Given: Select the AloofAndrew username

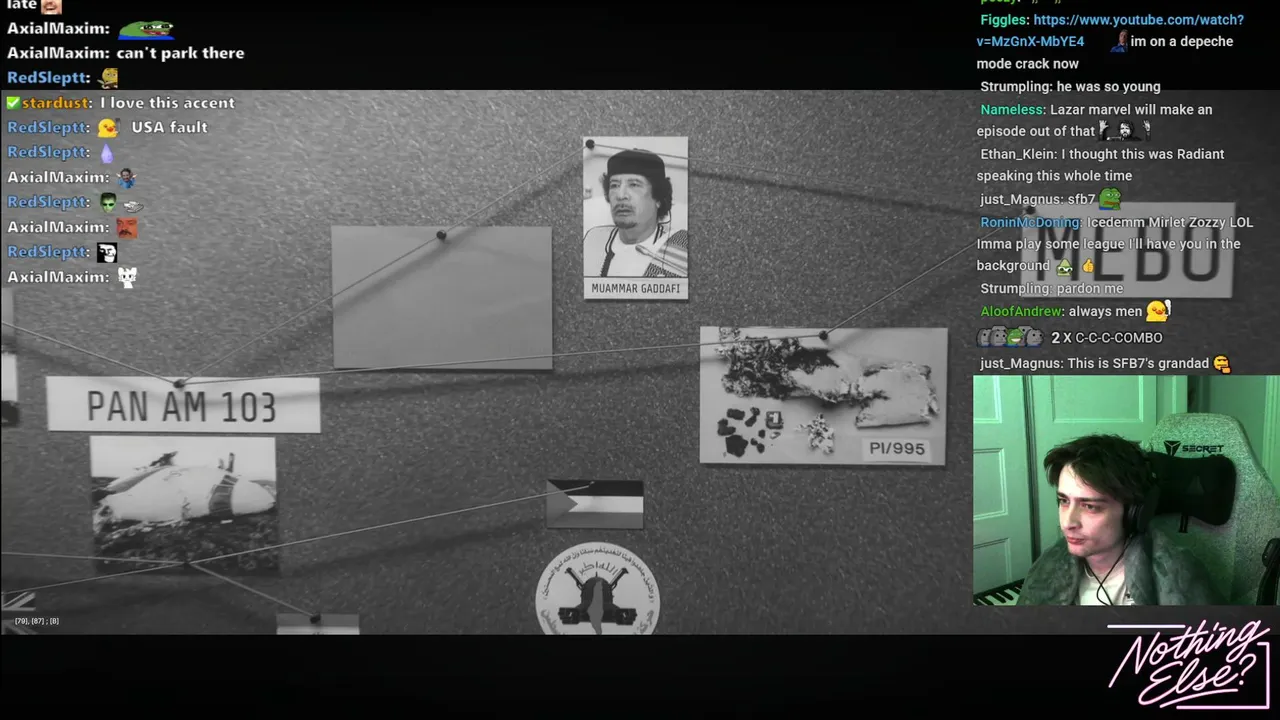Looking at the screenshot, I should click(1020, 311).
